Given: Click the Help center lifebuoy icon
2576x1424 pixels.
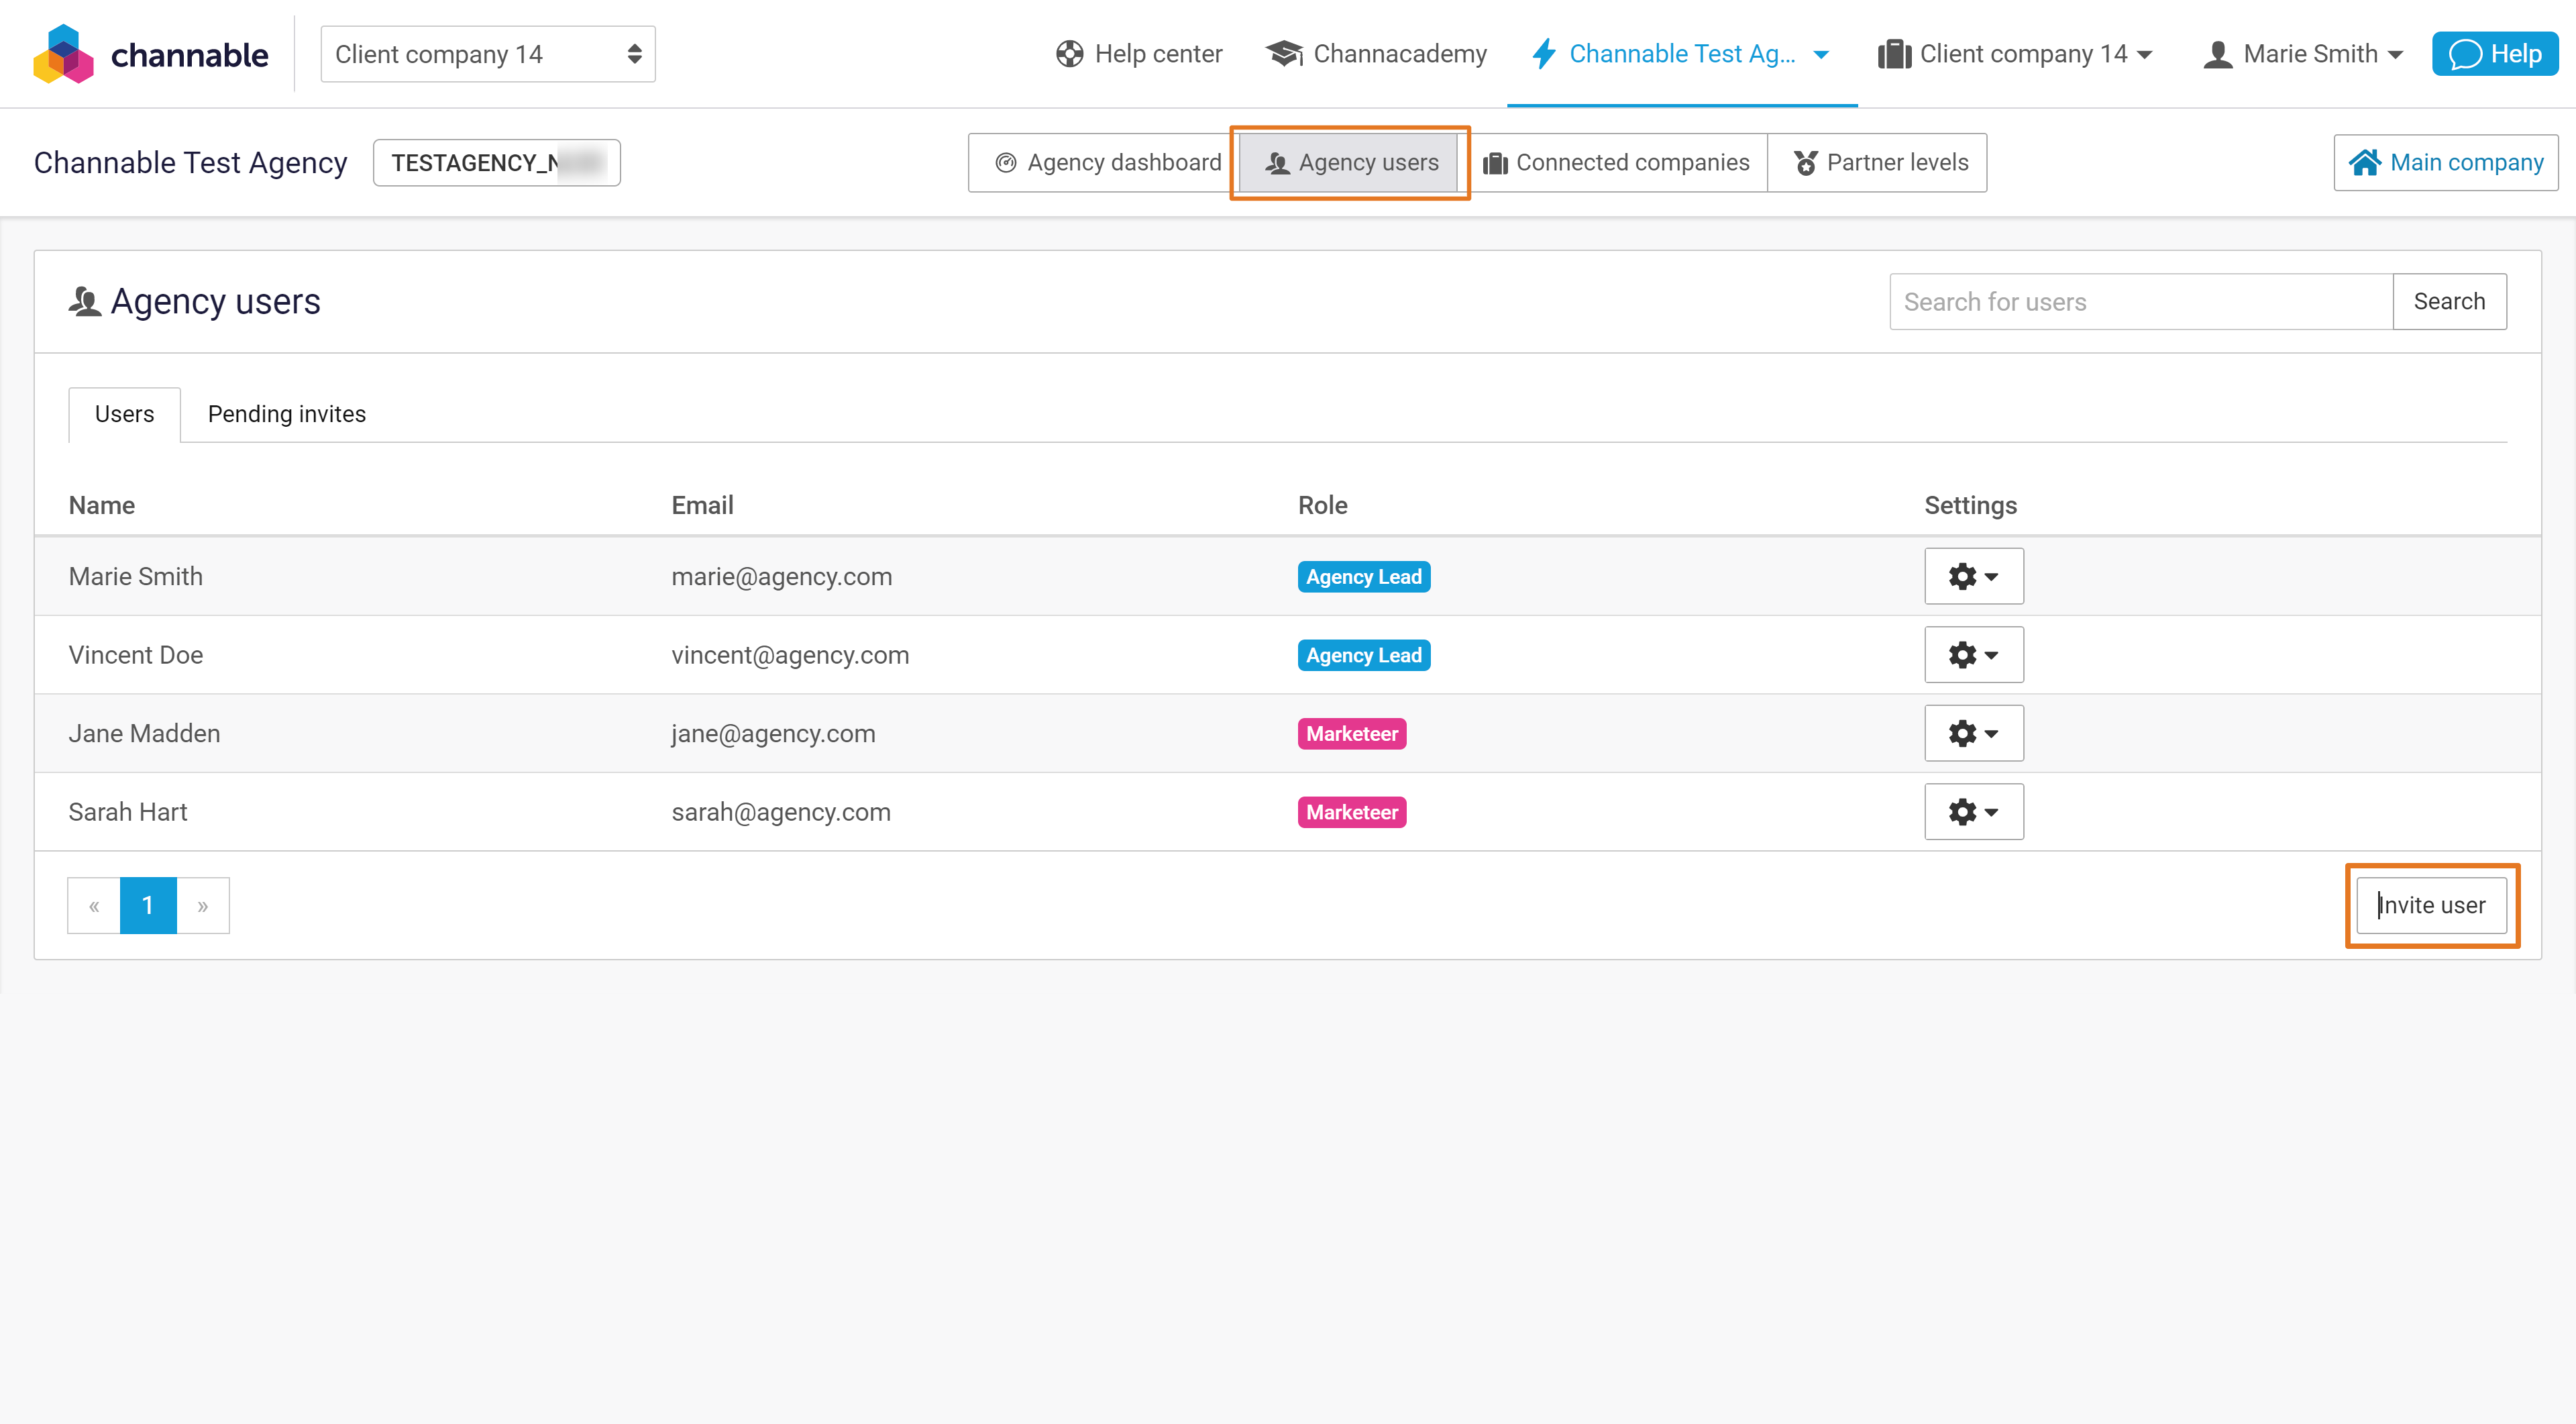Looking at the screenshot, I should tap(1070, 54).
